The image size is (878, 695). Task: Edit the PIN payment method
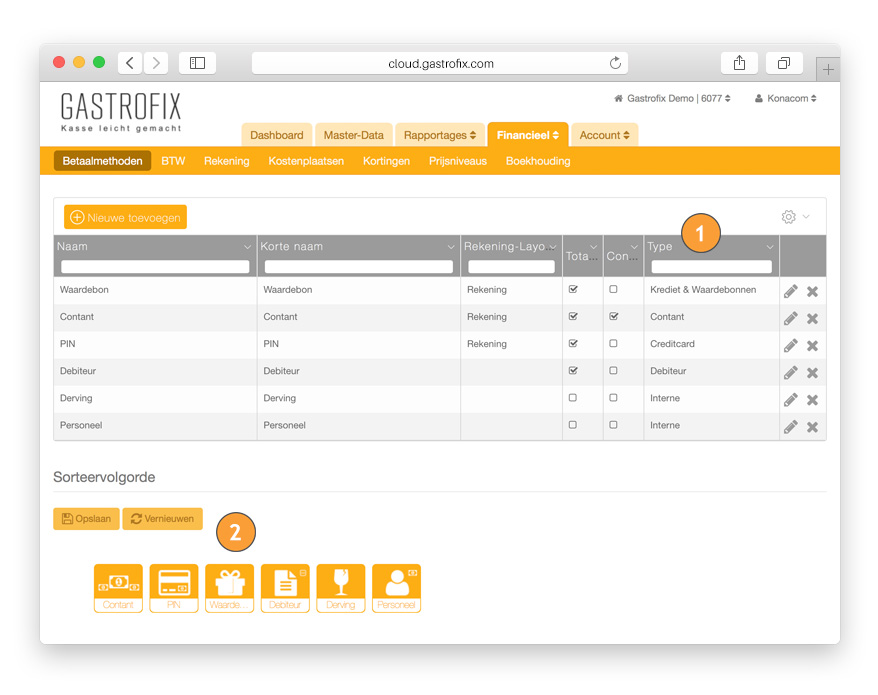click(790, 345)
